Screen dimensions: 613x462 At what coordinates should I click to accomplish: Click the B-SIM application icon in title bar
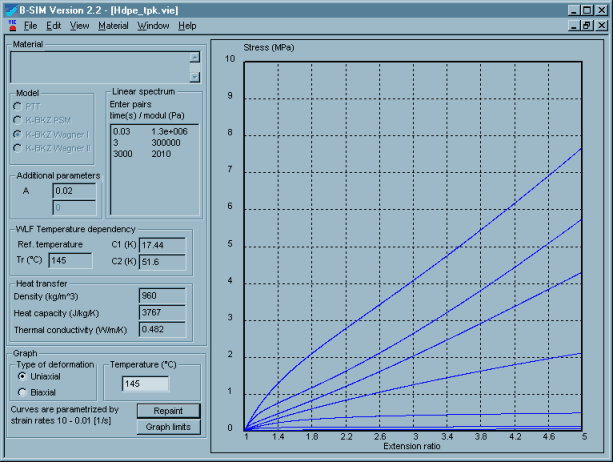coord(9,8)
